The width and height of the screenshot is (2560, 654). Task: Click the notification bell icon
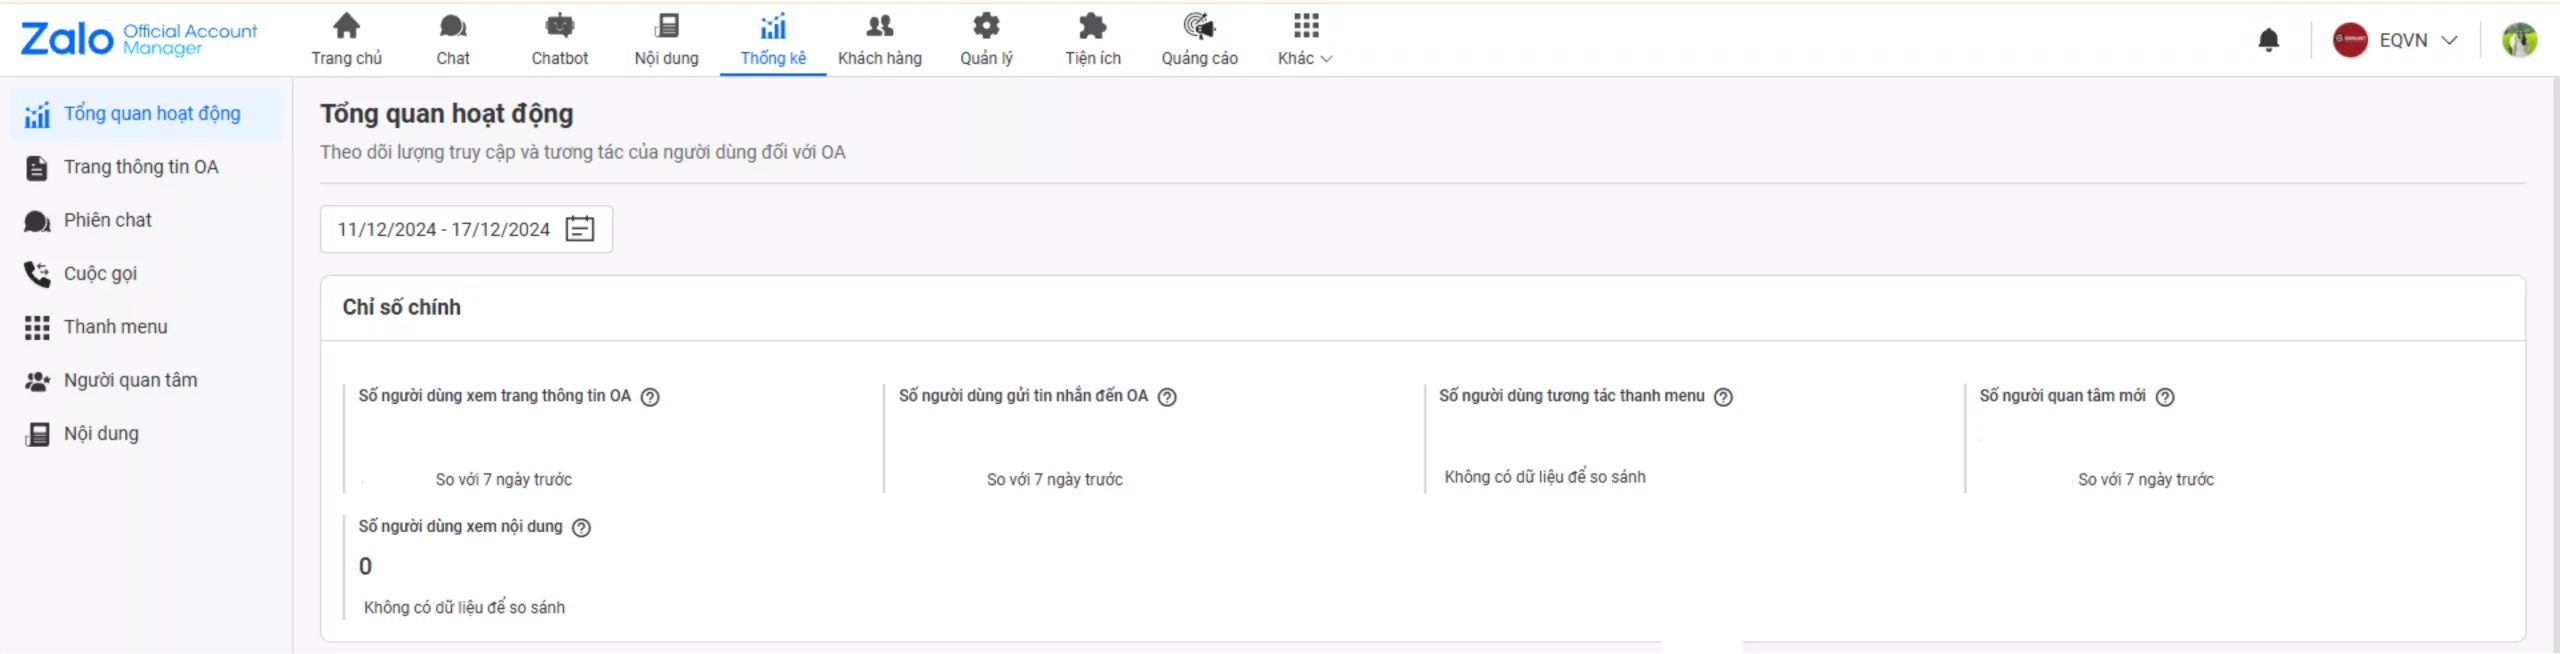click(x=2268, y=40)
